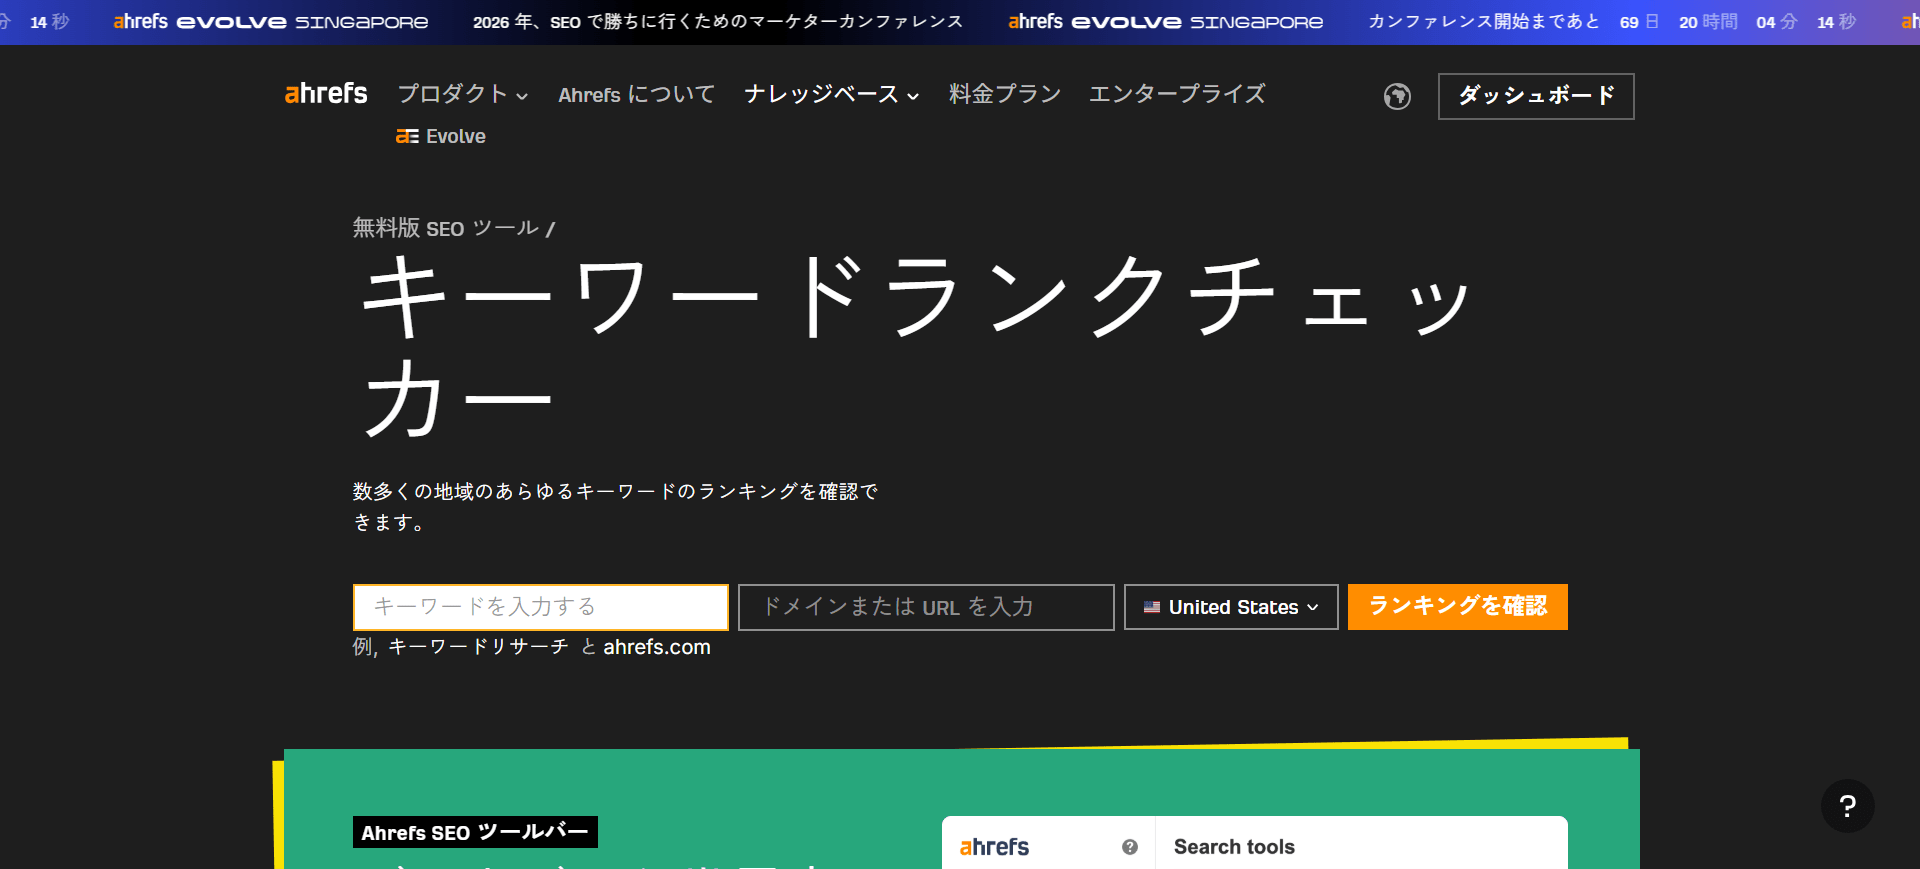This screenshot has width=1920, height=869.
Task: Click the US flag in country selector
Action: click(1152, 607)
